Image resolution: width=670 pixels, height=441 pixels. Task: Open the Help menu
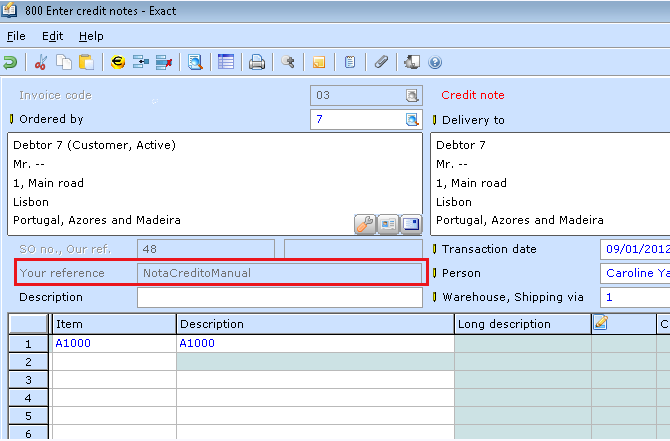point(91,36)
